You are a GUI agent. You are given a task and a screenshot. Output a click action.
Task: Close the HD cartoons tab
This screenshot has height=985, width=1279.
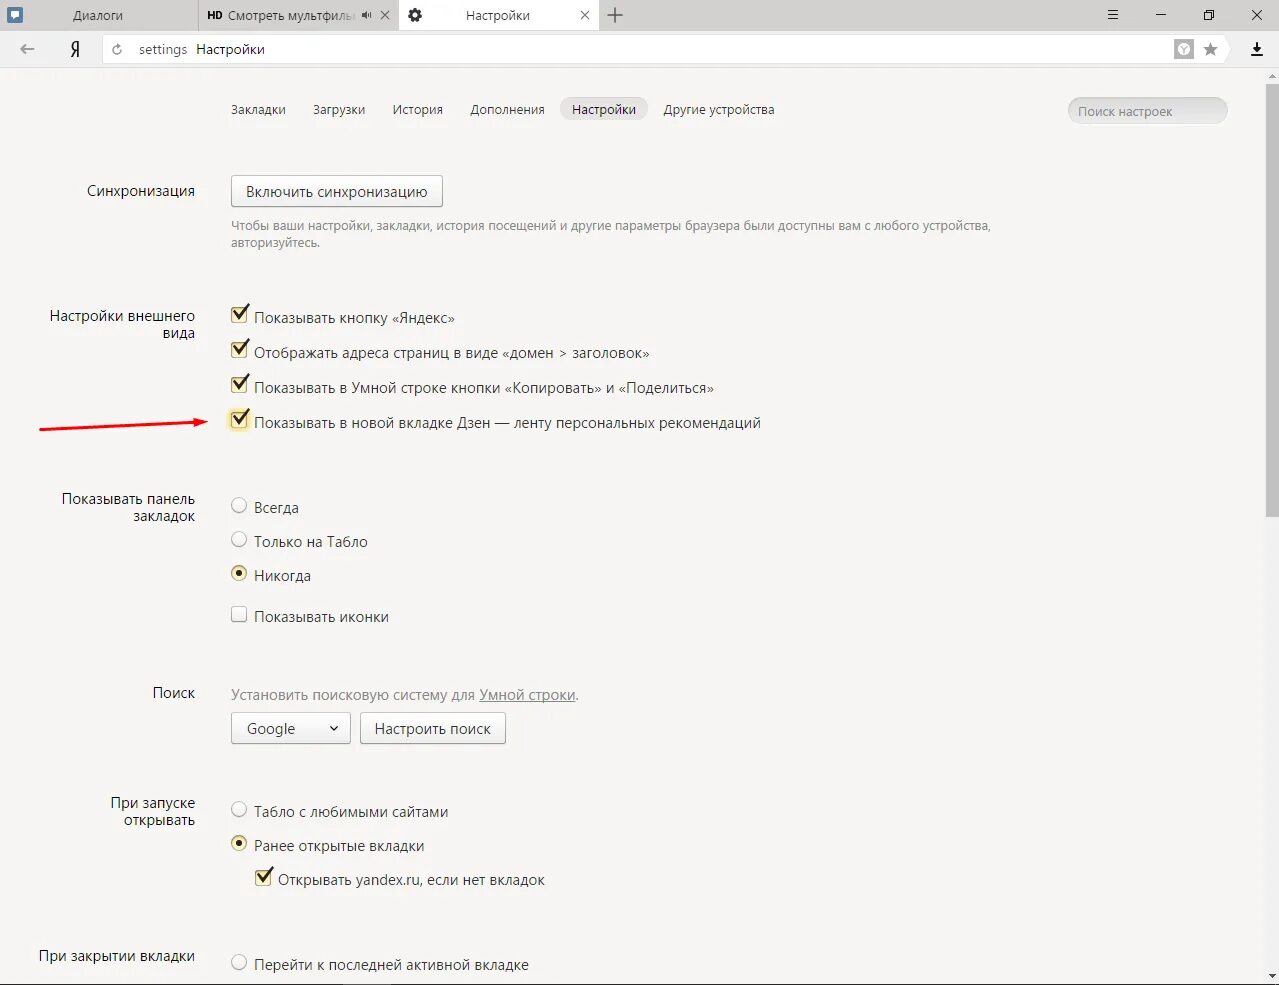click(x=385, y=15)
